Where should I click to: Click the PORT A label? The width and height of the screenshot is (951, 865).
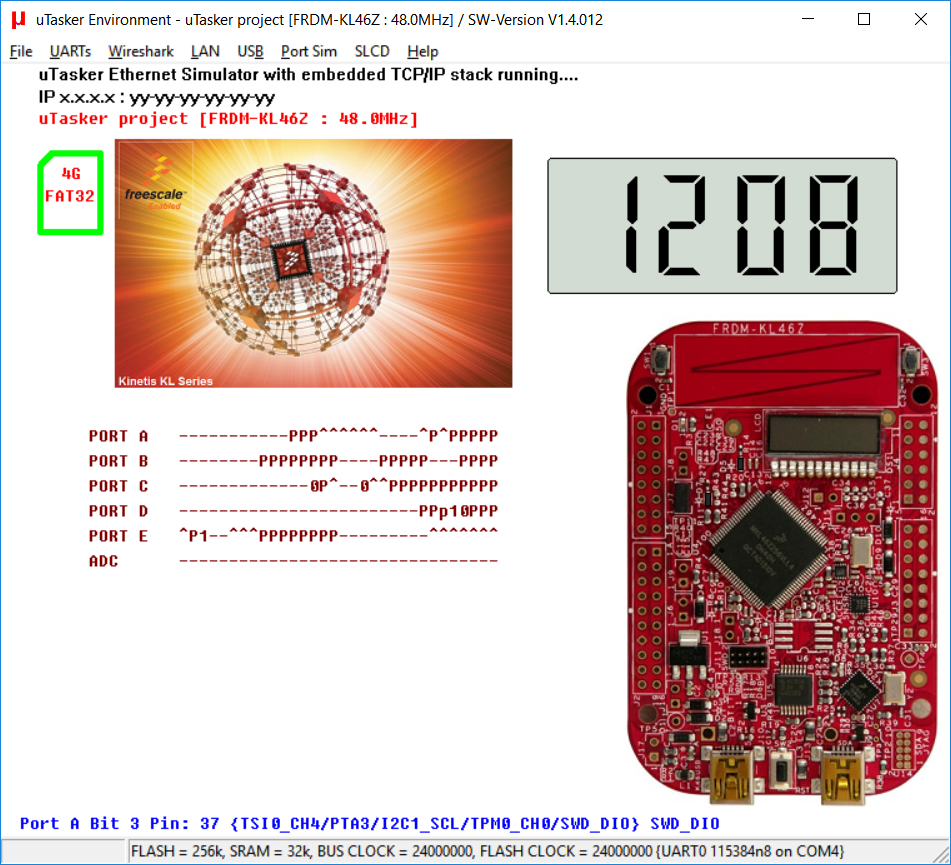(118, 436)
